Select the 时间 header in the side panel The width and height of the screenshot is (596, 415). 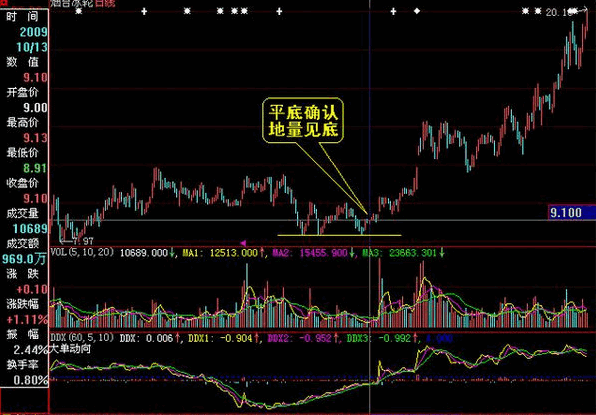click(22, 17)
